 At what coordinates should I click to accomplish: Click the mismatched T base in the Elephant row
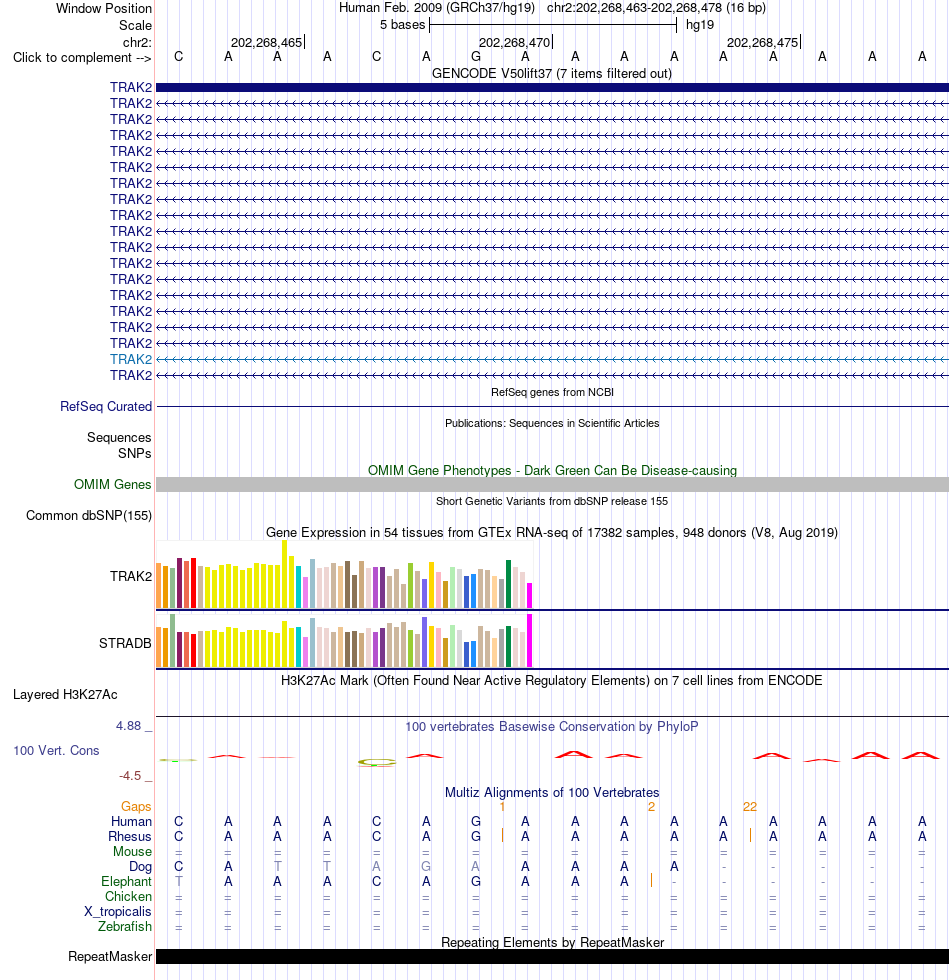pos(179,881)
